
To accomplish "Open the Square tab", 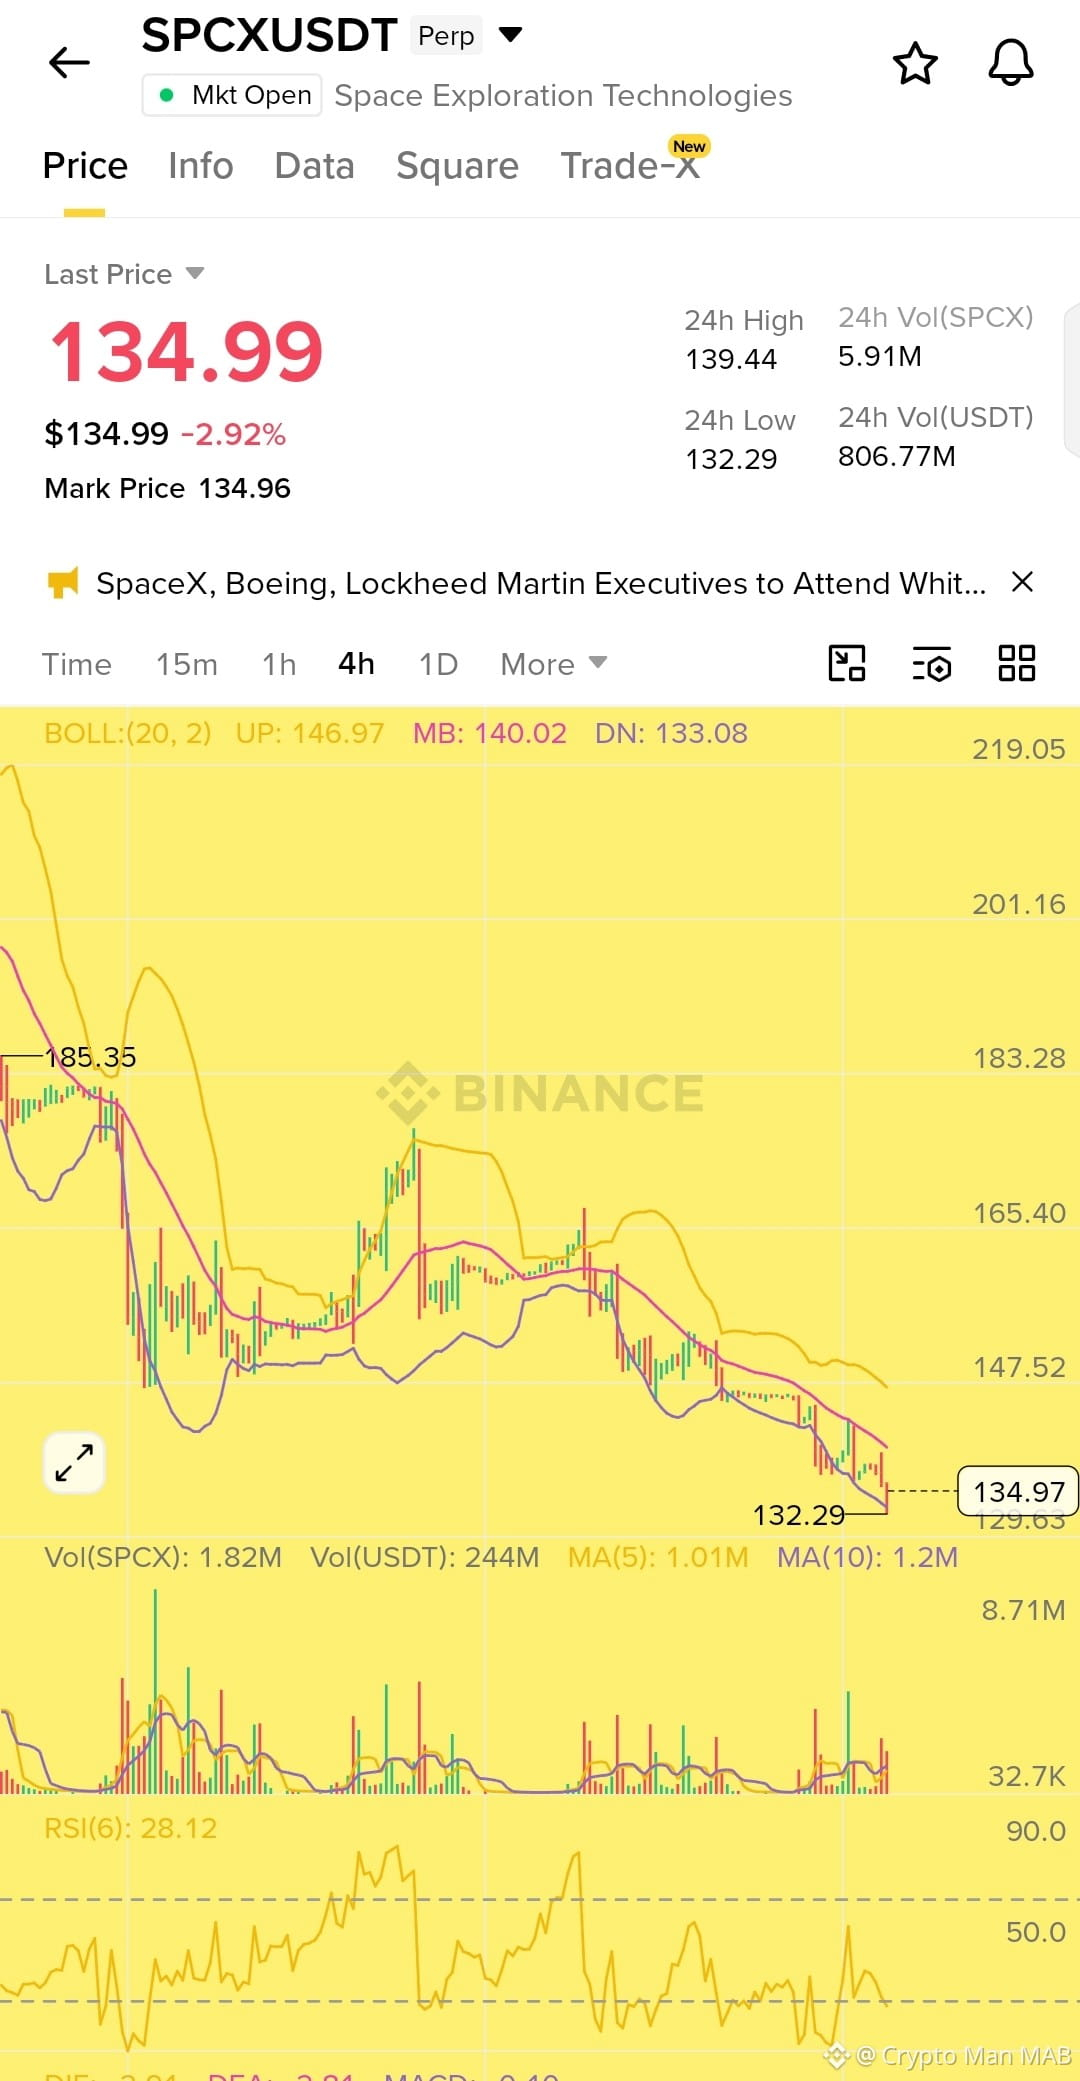I will click(457, 166).
